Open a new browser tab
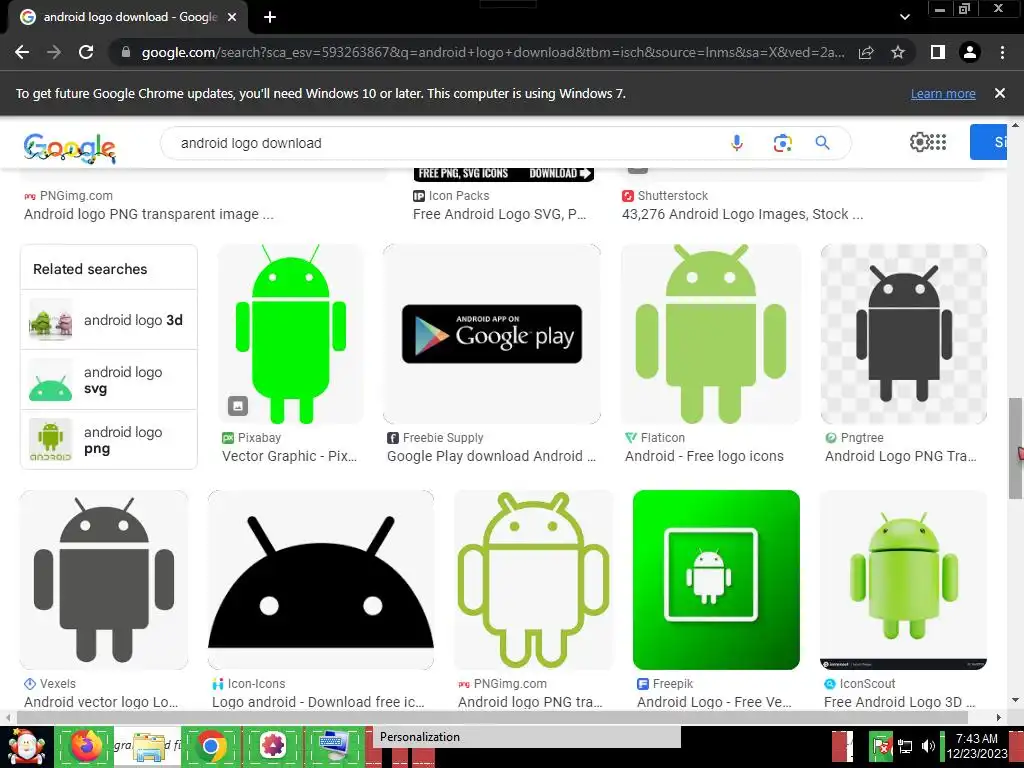Screen dimensions: 1024x768 tap(270, 17)
